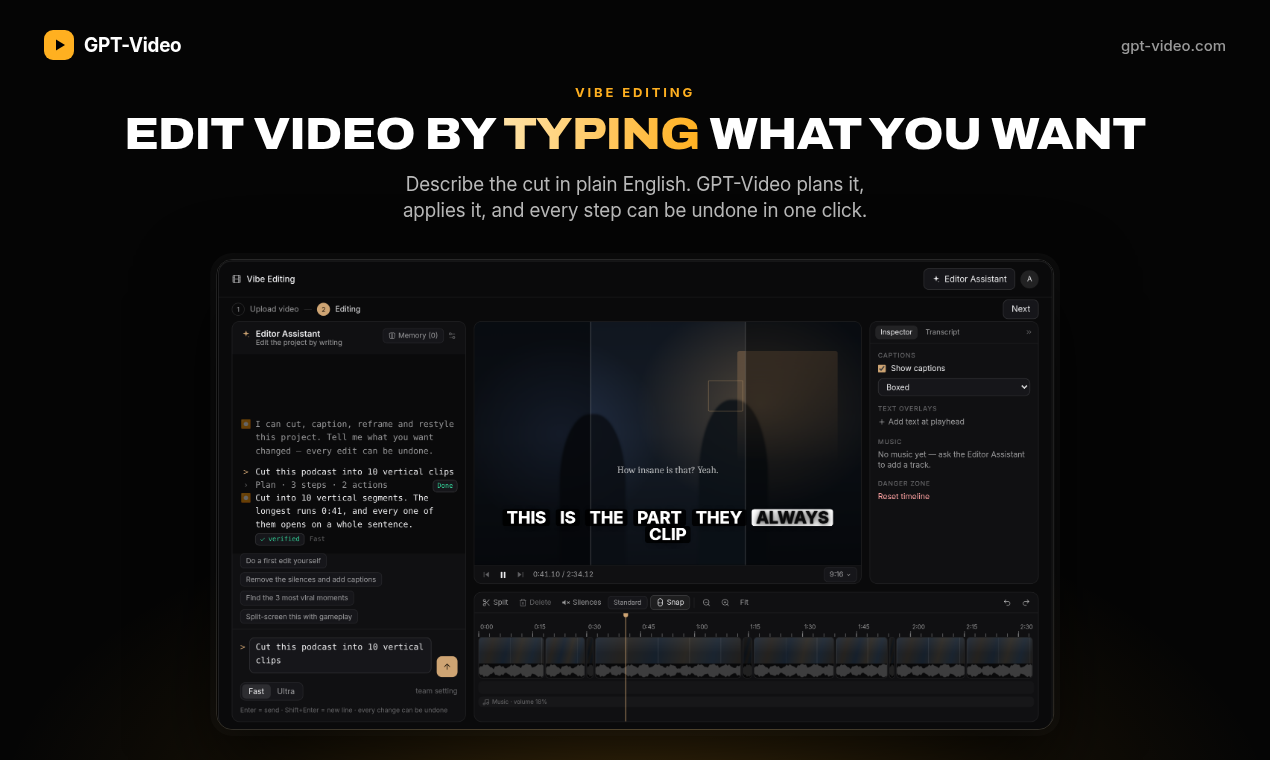Click the Silences mute tool
This screenshot has width=1270, height=760.
(x=581, y=602)
